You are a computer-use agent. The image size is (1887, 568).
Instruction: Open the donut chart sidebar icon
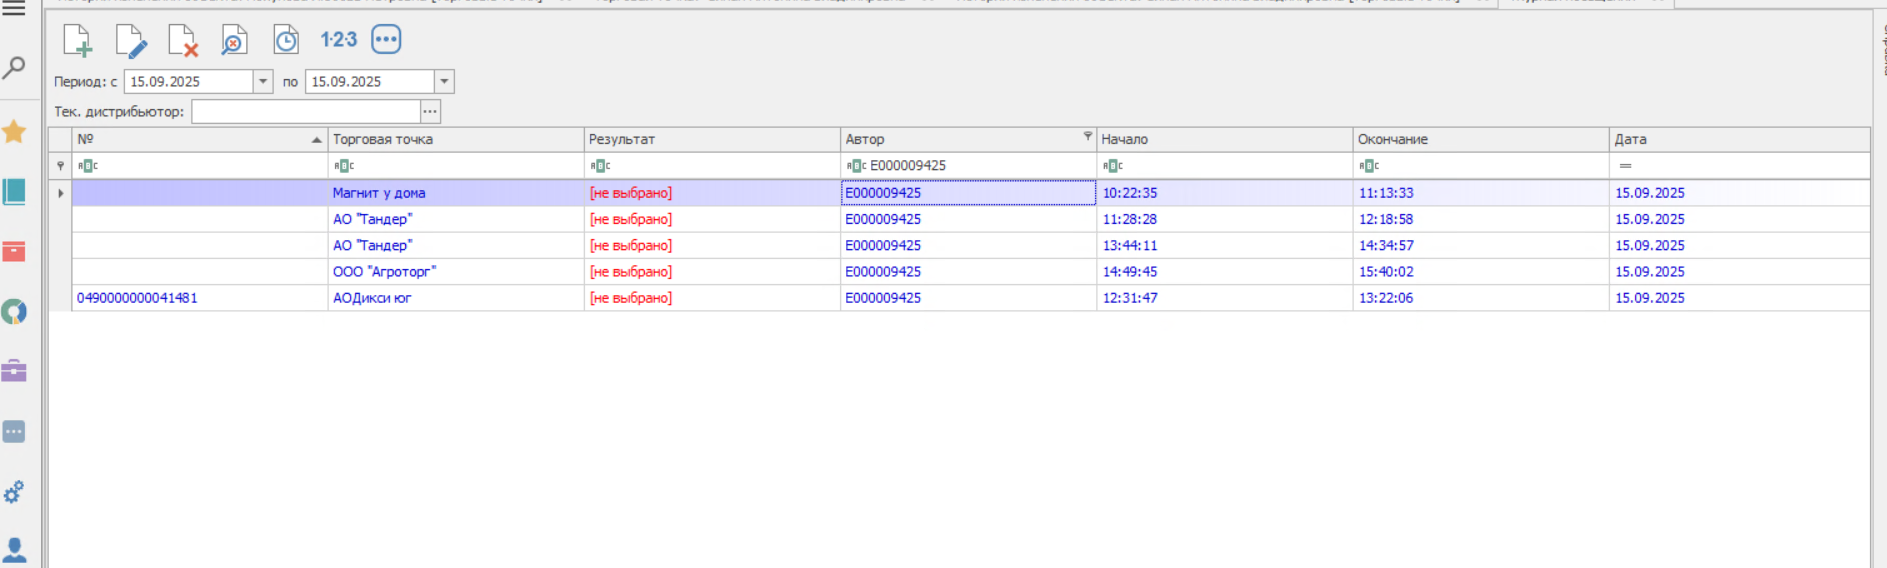pyautogui.click(x=14, y=312)
